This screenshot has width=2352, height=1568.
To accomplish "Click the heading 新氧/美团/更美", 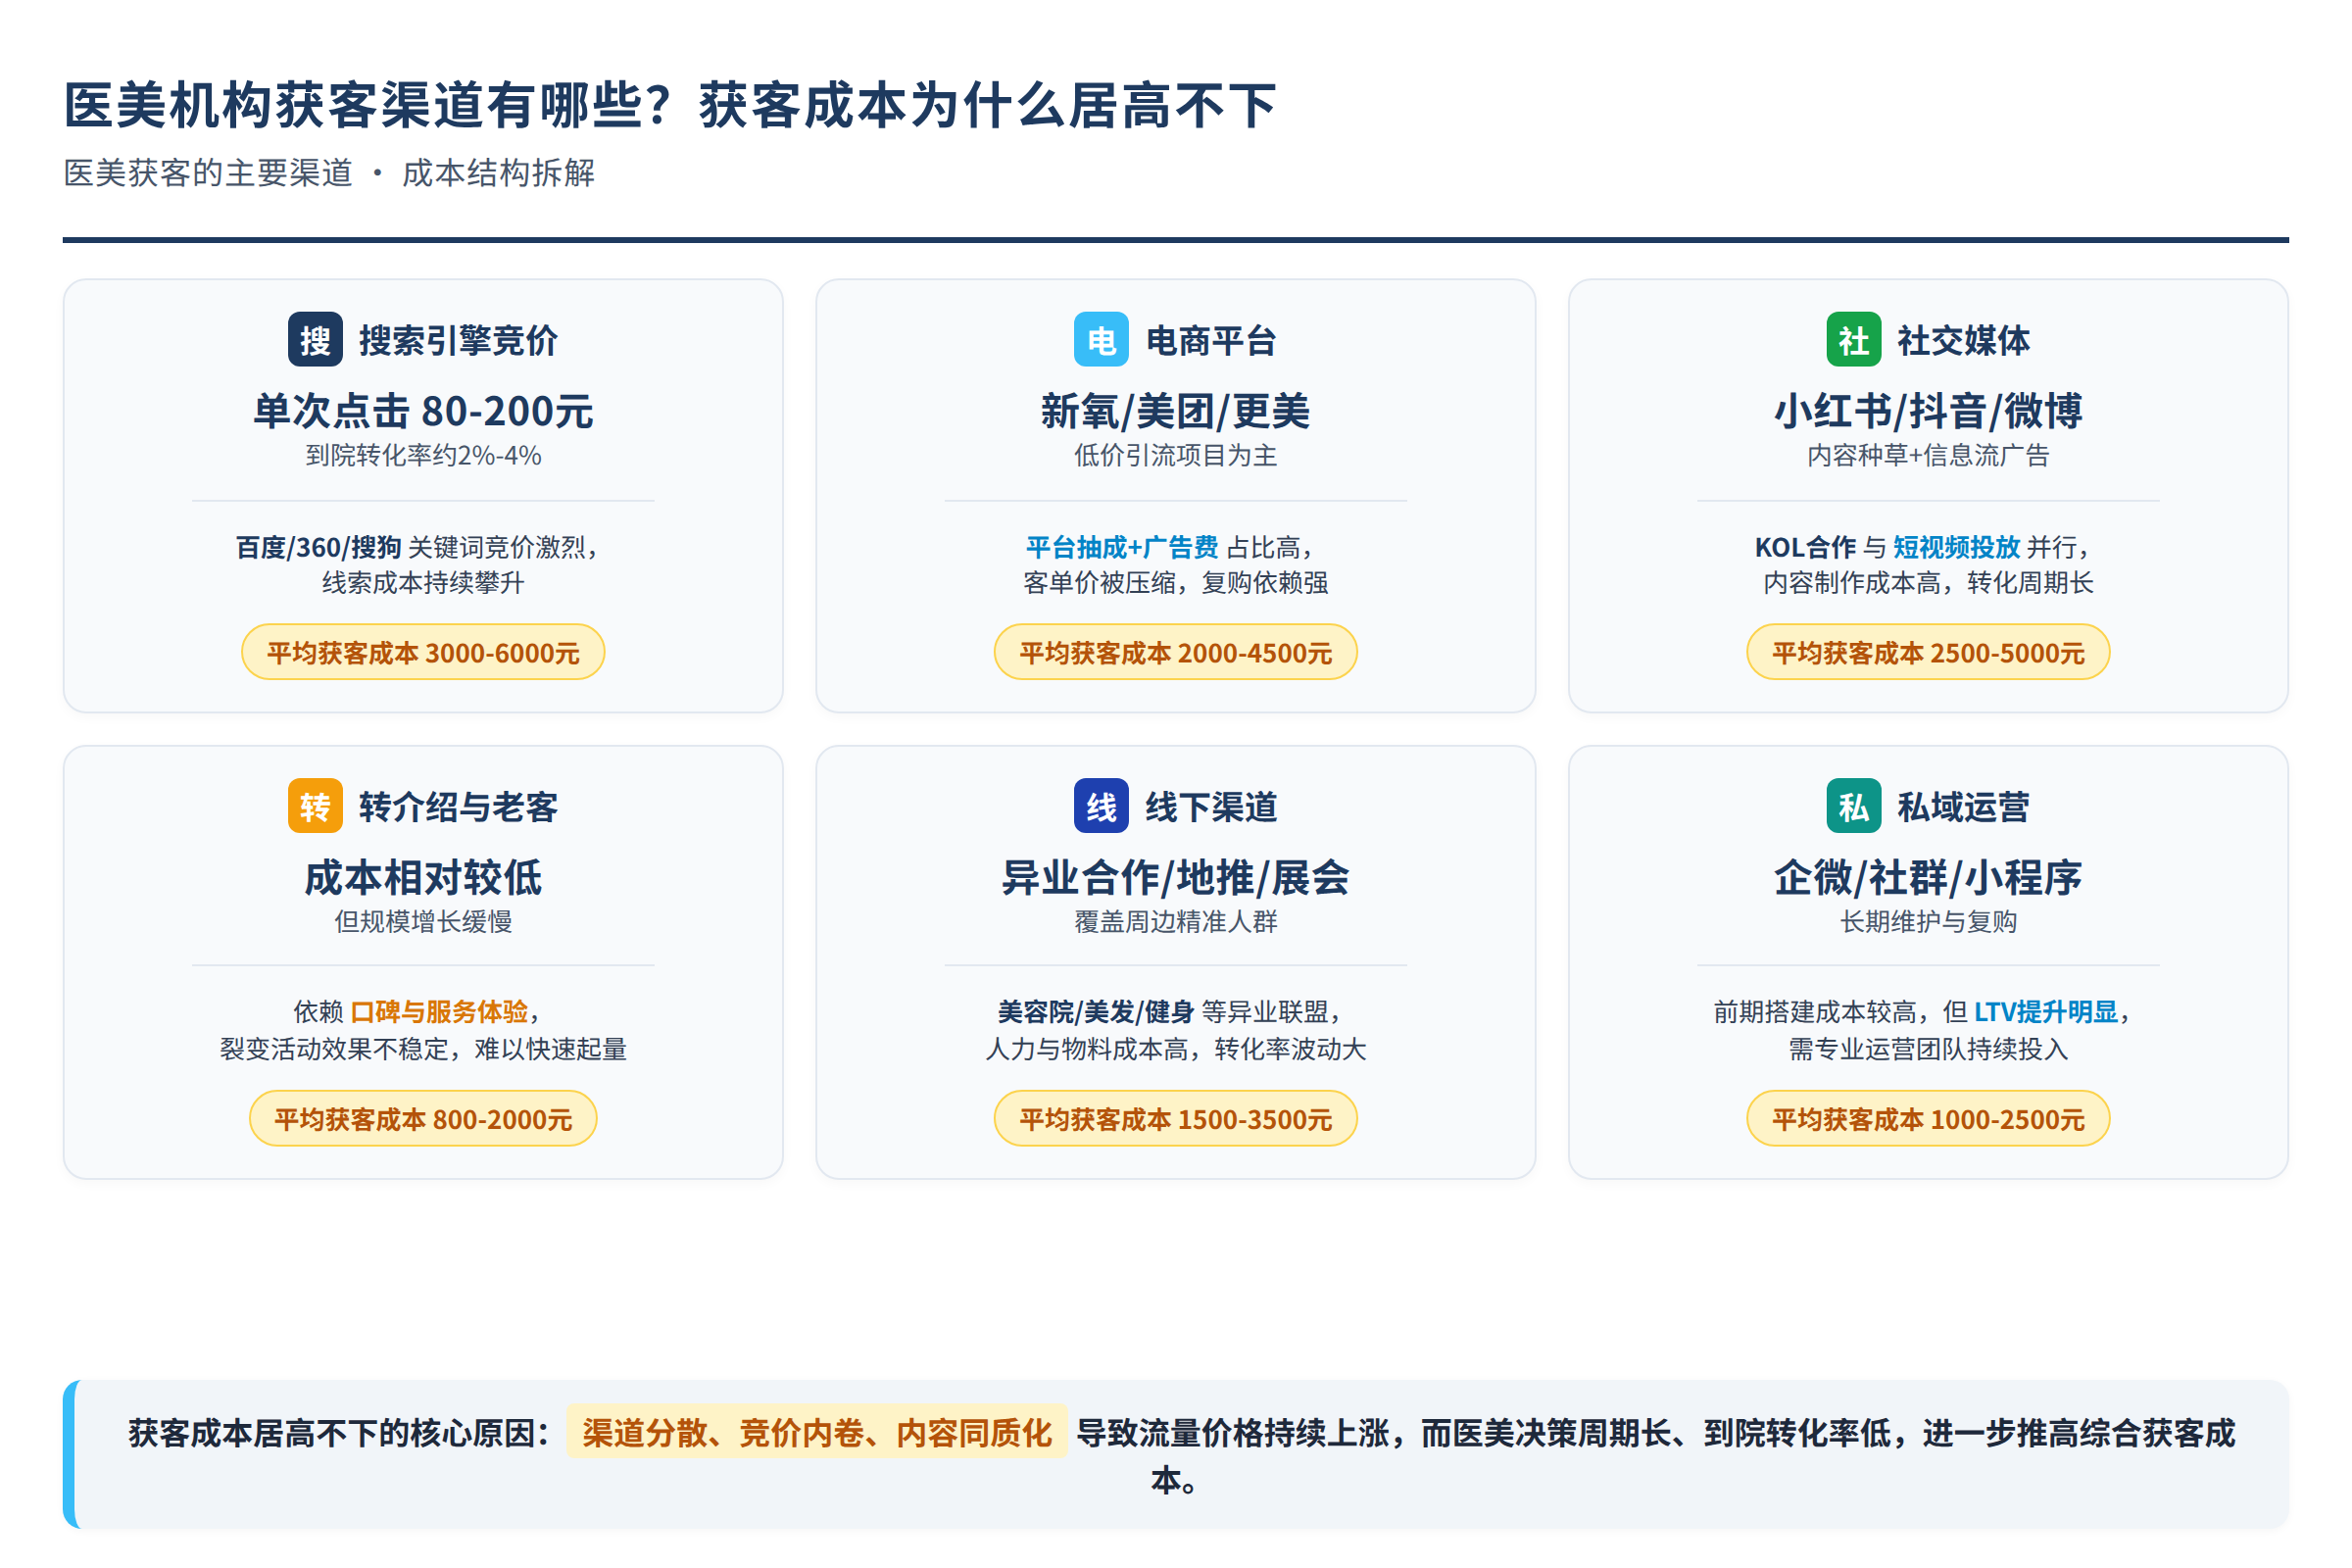I will pos(1176,411).
